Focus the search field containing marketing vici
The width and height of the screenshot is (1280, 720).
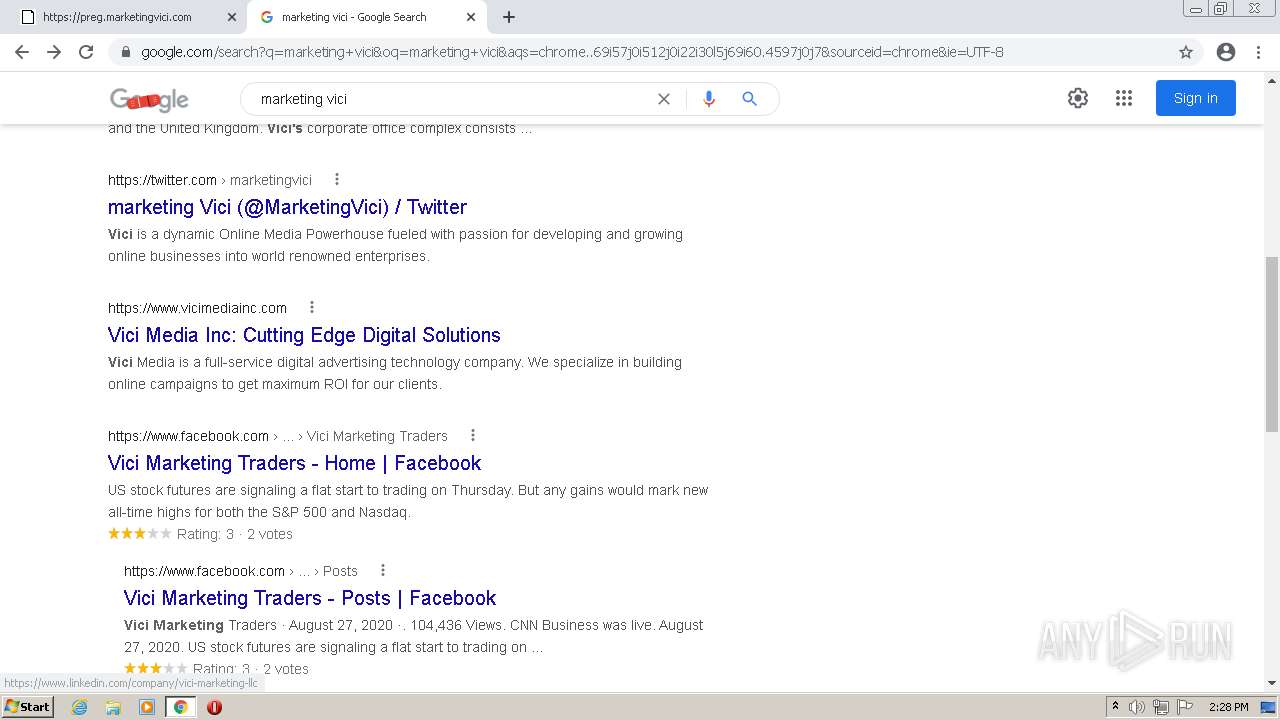click(x=450, y=99)
